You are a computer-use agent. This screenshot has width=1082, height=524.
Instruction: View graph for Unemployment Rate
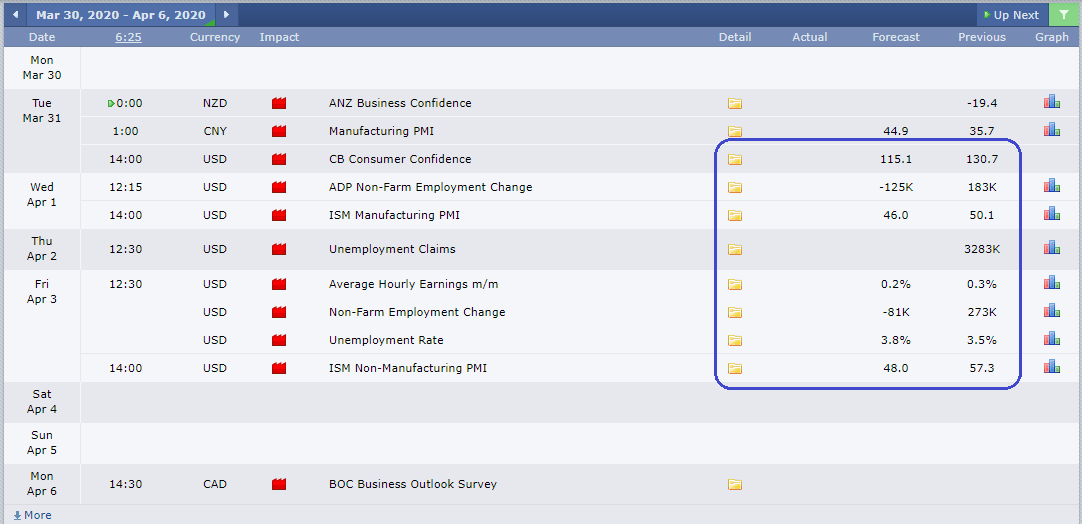(1052, 338)
